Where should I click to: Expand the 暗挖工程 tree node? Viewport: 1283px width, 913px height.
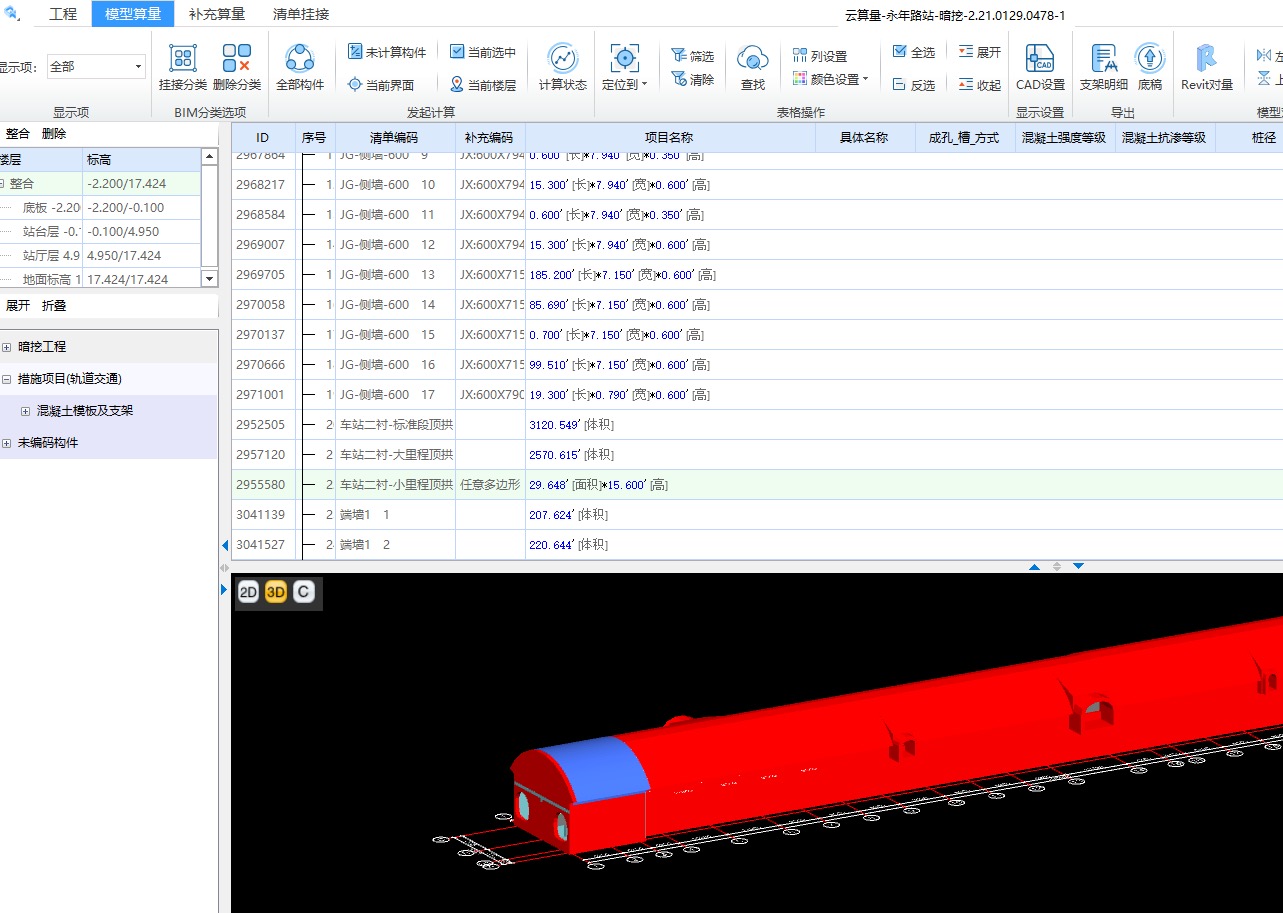tap(7, 347)
